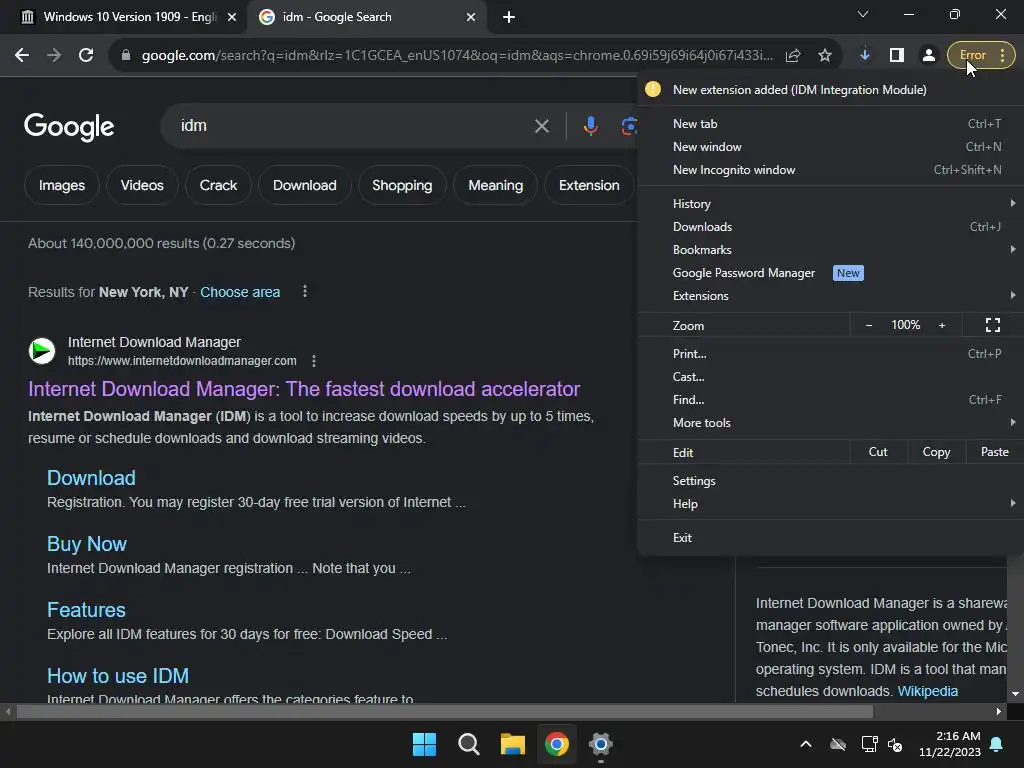The width and height of the screenshot is (1024, 768).
Task: Click the Choose area link
Action: [240, 292]
